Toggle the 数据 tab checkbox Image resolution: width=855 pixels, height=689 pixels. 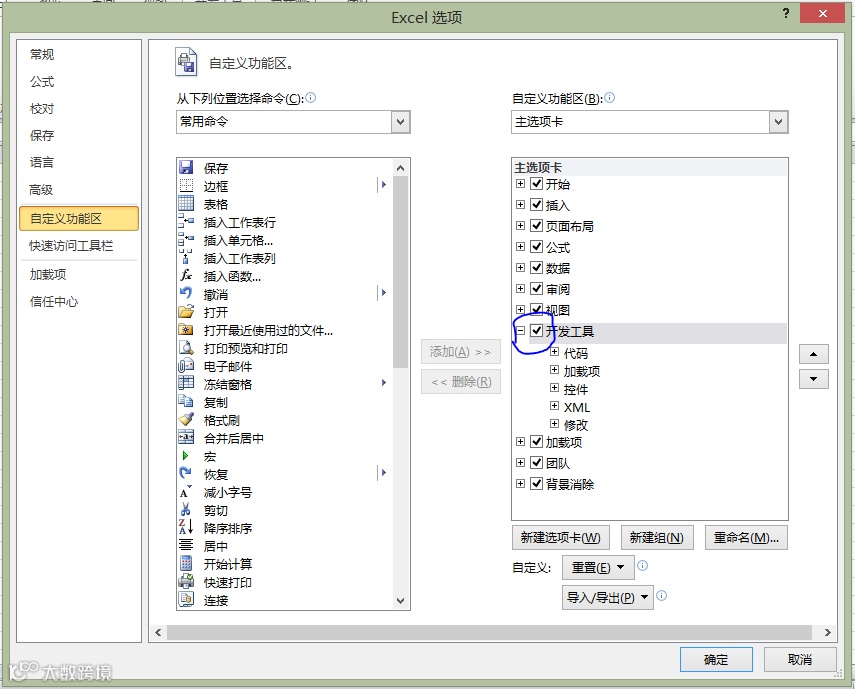tap(537, 267)
